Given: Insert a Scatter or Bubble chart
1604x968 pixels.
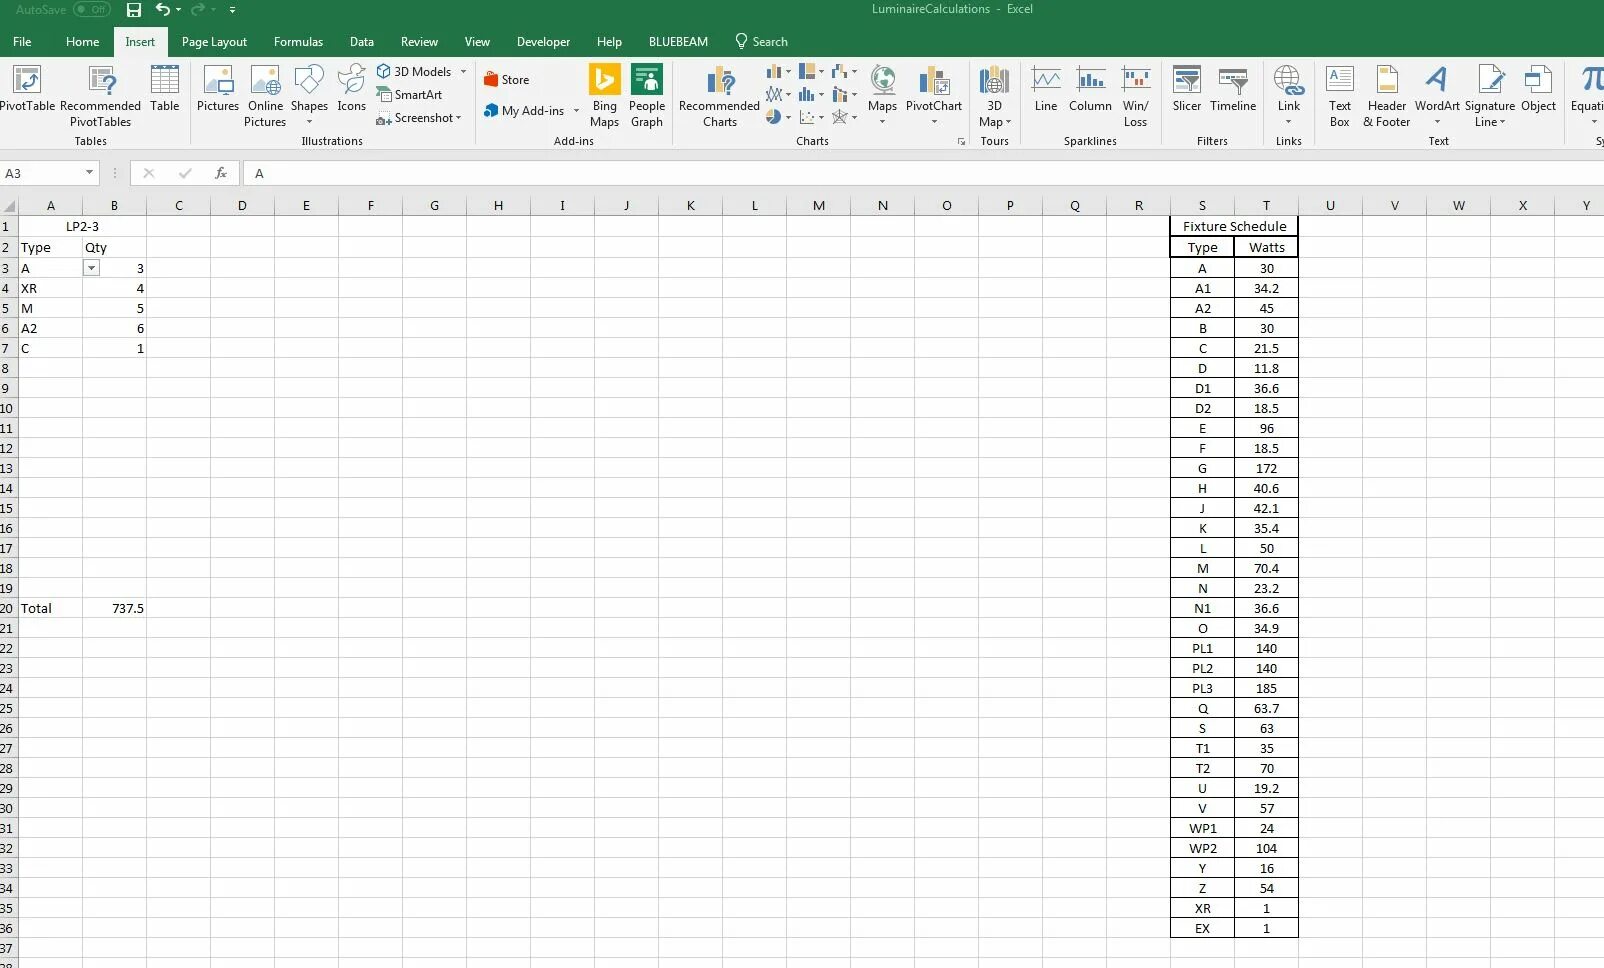Looking at the screenshot, I should point(811,118).
